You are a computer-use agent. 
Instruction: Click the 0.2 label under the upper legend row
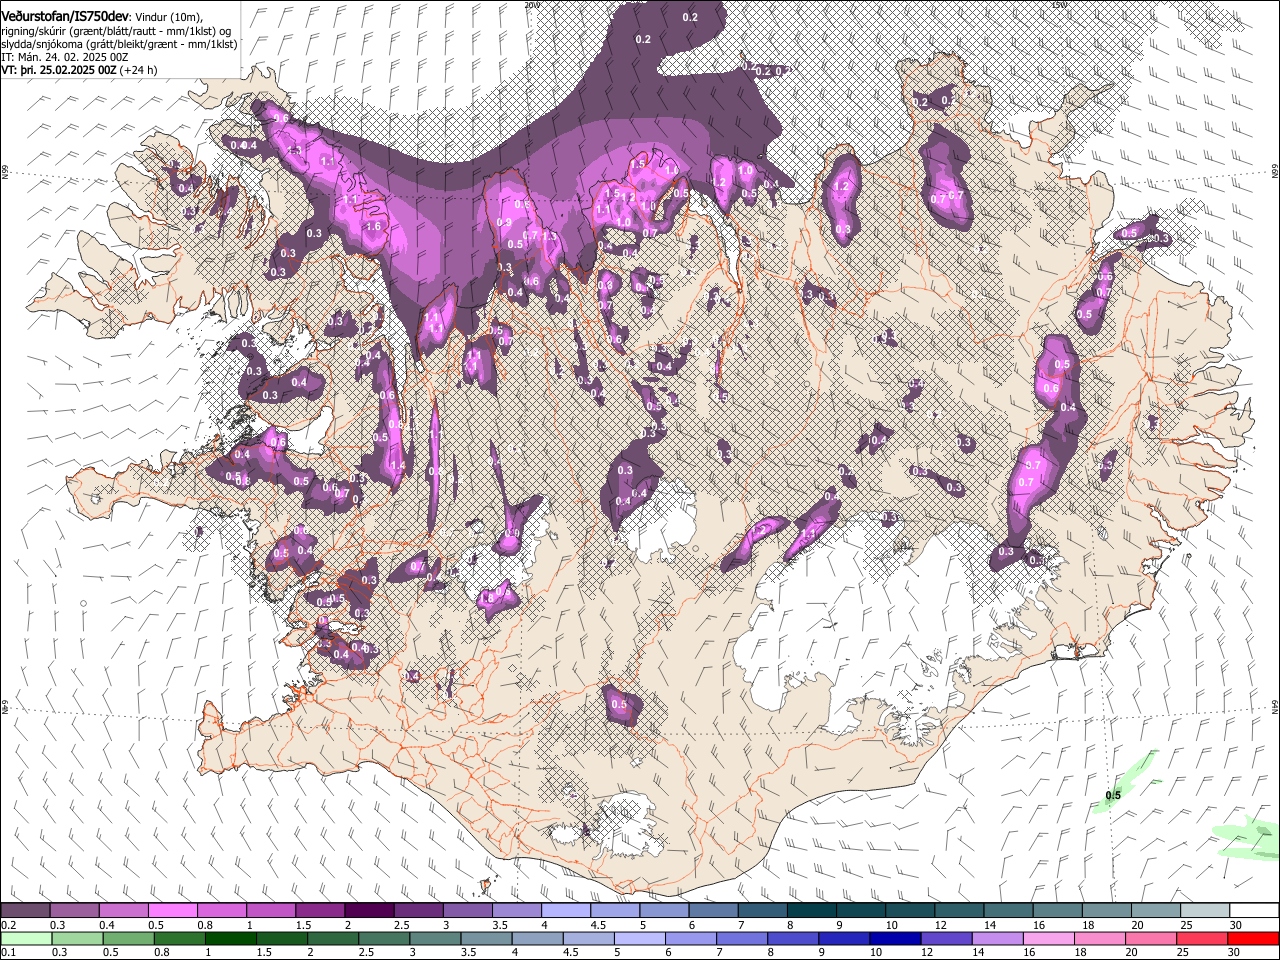click(x=8, y=925)
